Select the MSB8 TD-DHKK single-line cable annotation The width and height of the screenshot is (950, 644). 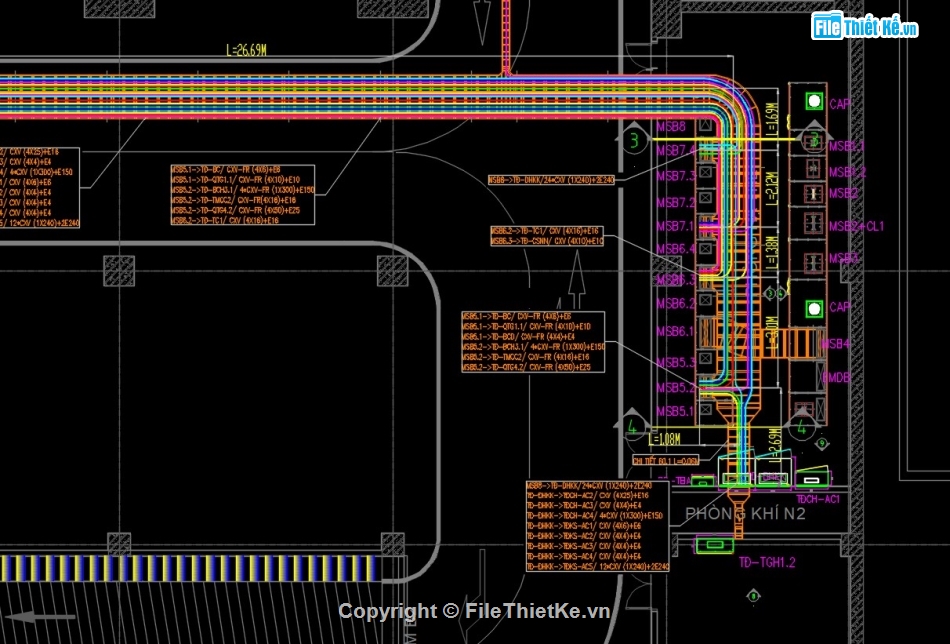click(x=551, y=179)
